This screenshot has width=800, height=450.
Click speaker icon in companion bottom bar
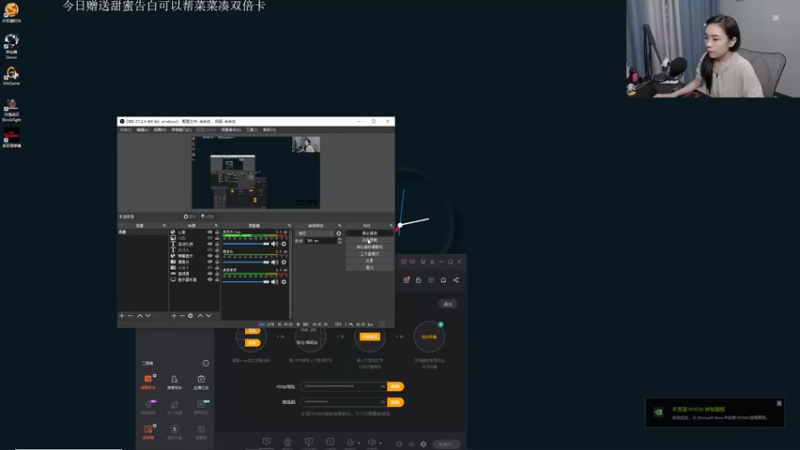click(x=371, y=443)
